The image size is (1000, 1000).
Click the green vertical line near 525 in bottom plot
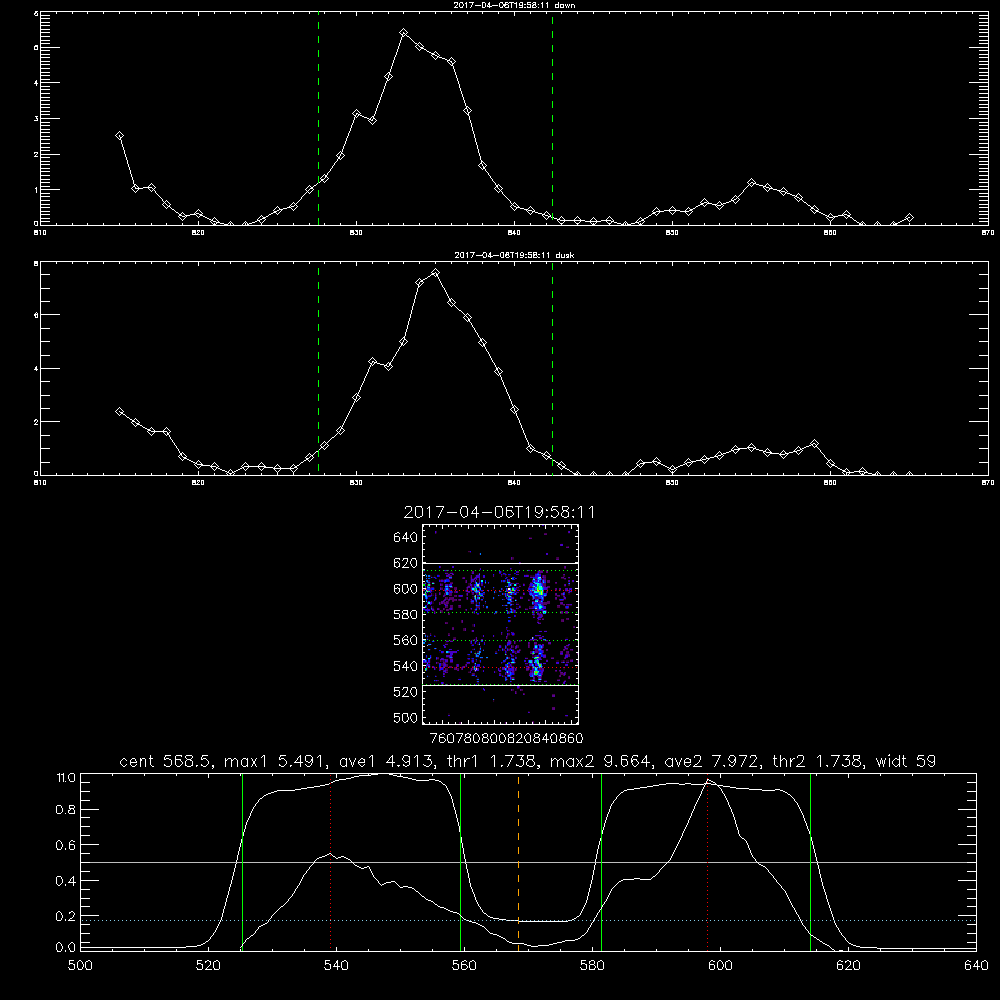coord(242,862)
